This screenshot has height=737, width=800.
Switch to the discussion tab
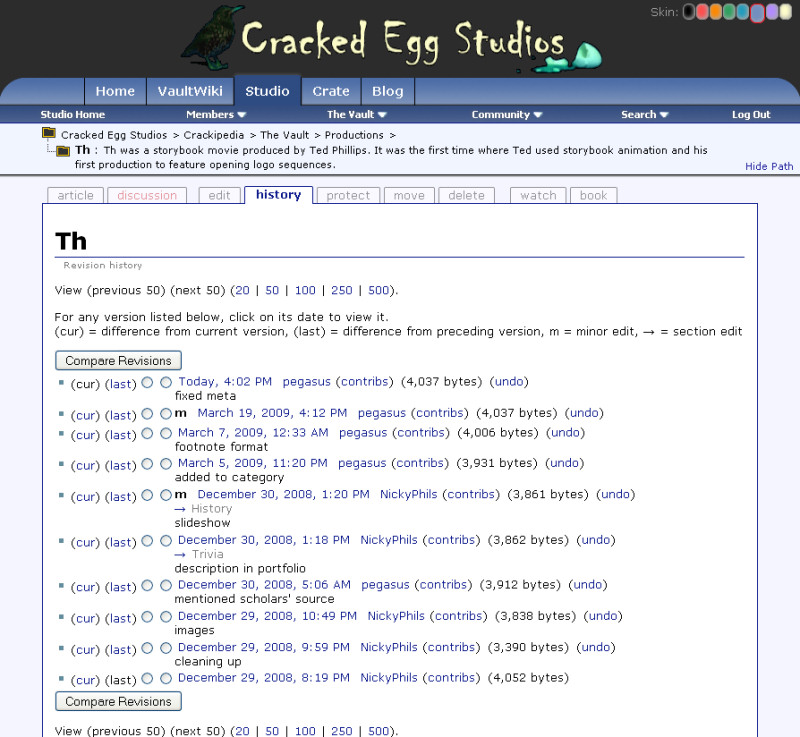pos(147,195)
